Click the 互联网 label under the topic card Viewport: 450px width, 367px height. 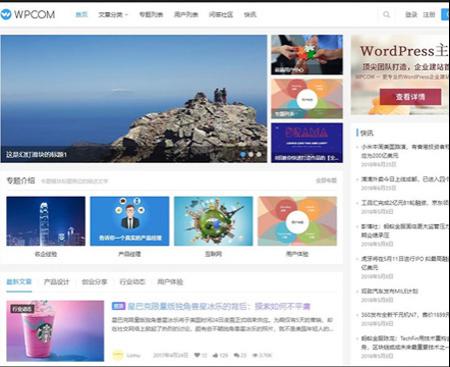[x=213, y=254]
